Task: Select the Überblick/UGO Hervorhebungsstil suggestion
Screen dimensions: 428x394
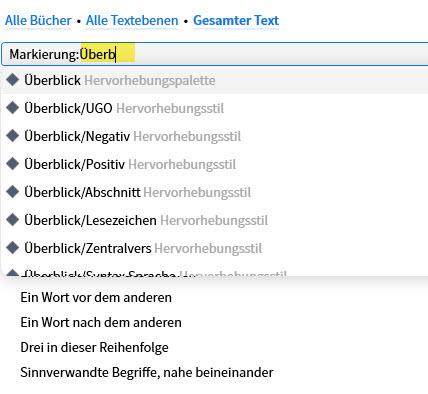Action: (x=215, y=108)
